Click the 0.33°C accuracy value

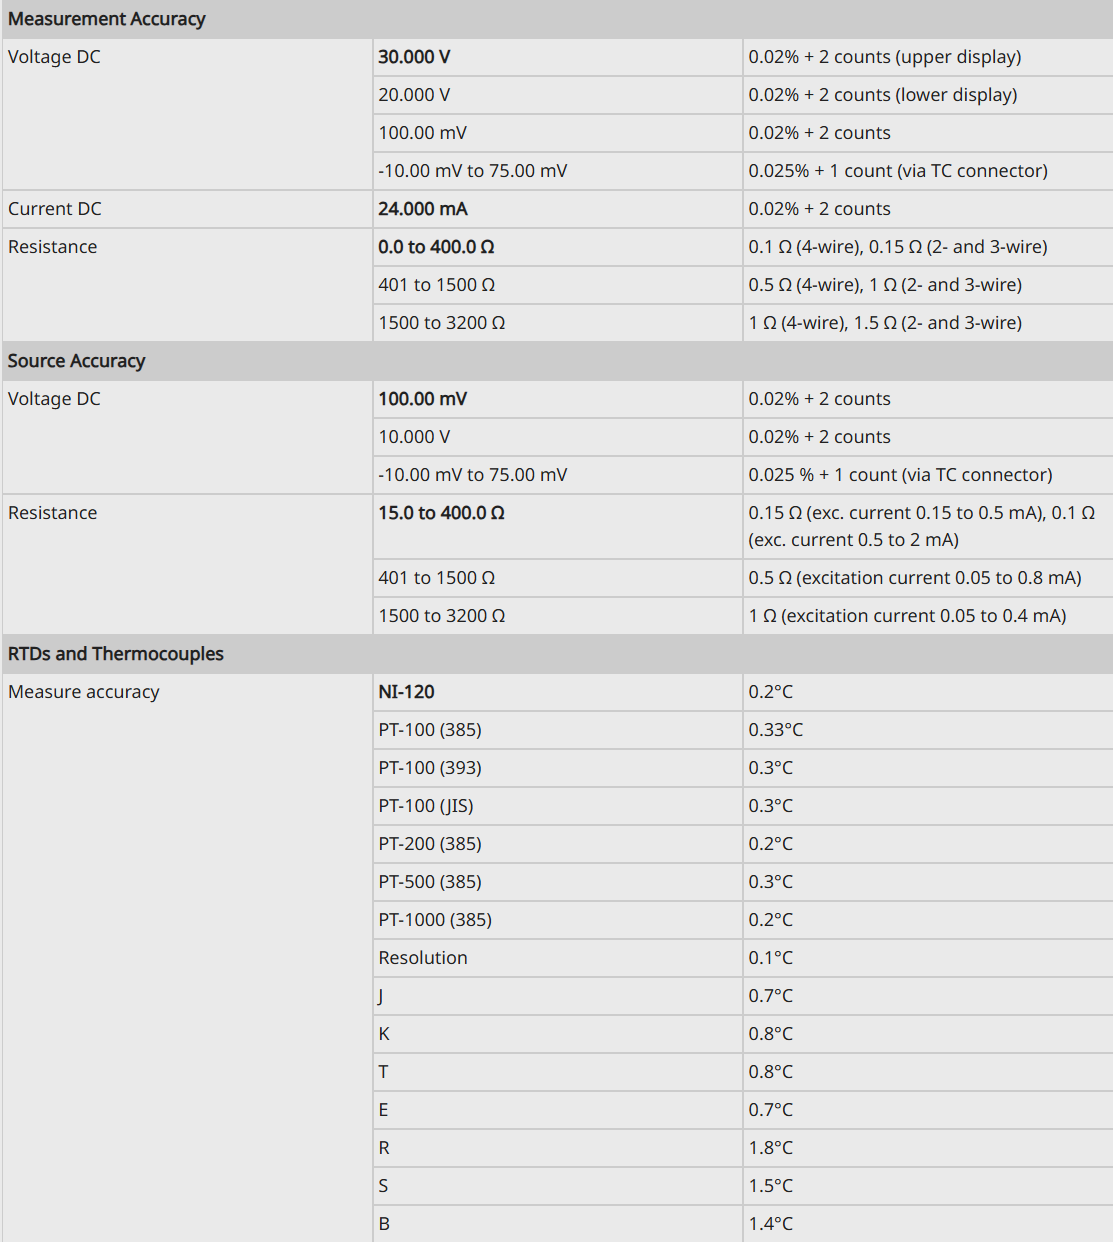(x=776, y=730)
